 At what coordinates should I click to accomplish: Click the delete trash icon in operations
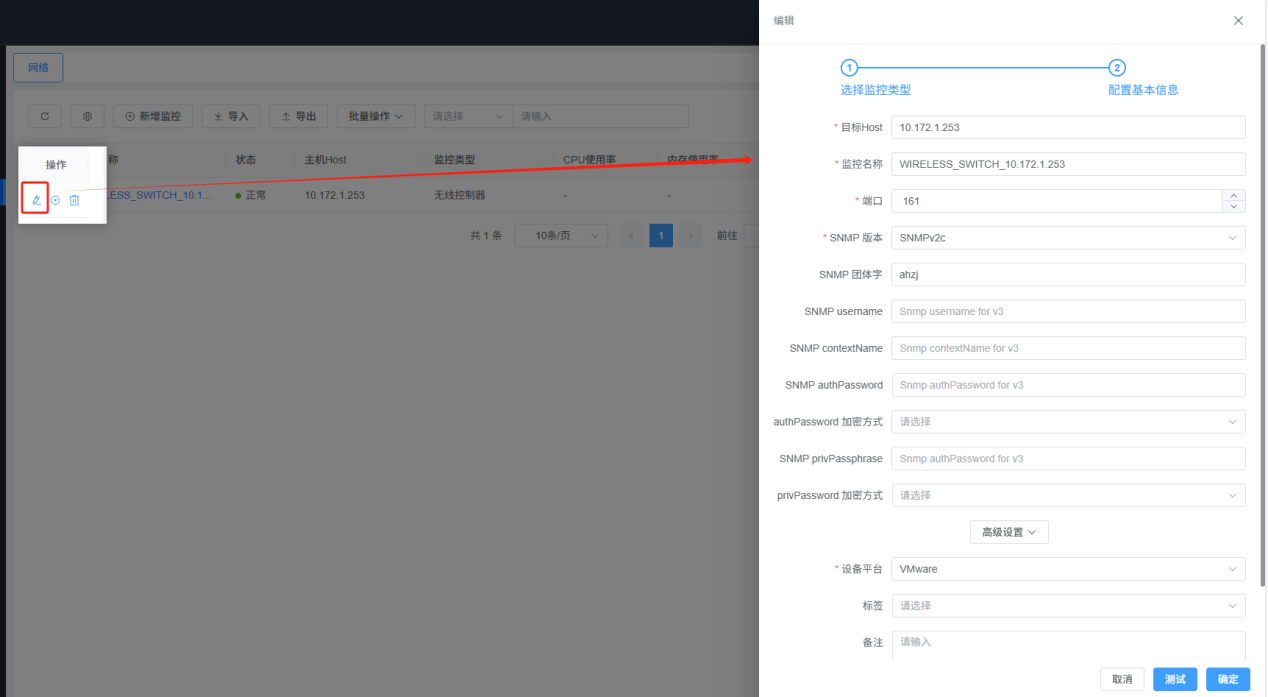74,200
